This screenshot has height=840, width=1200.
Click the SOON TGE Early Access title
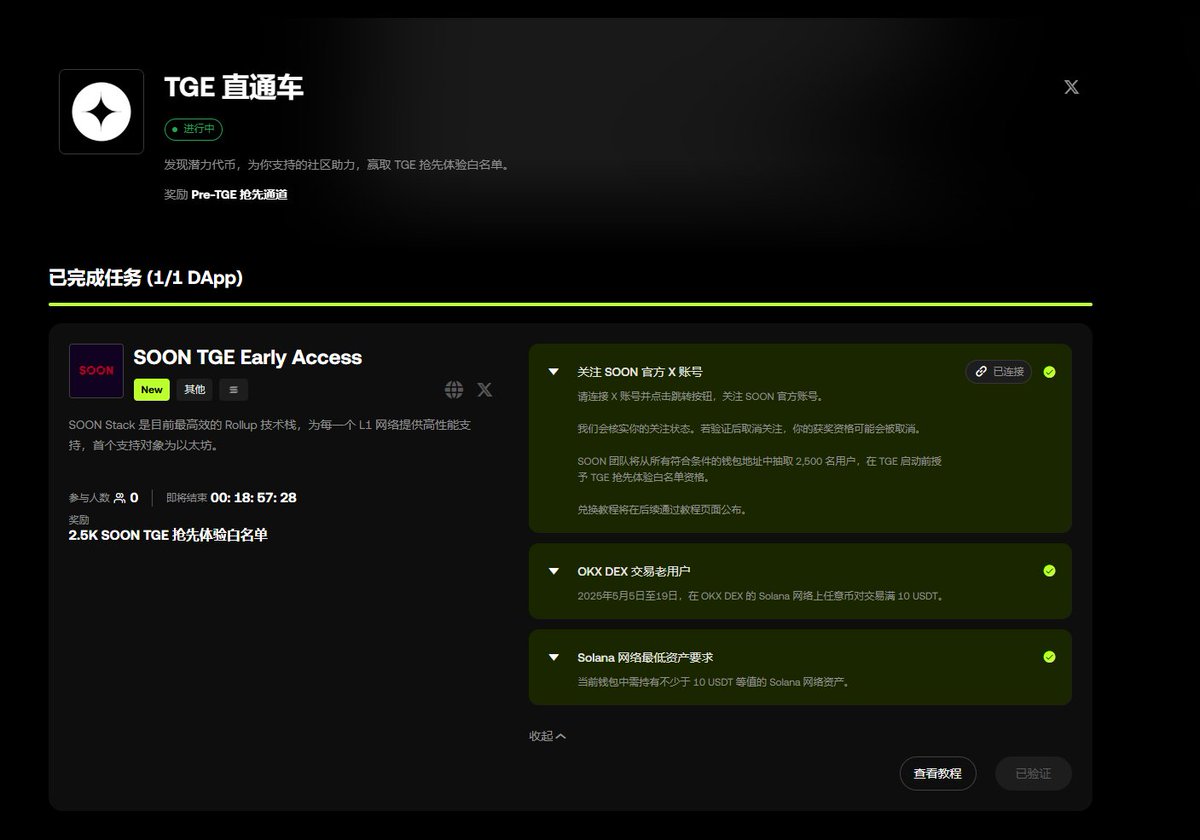248,357
